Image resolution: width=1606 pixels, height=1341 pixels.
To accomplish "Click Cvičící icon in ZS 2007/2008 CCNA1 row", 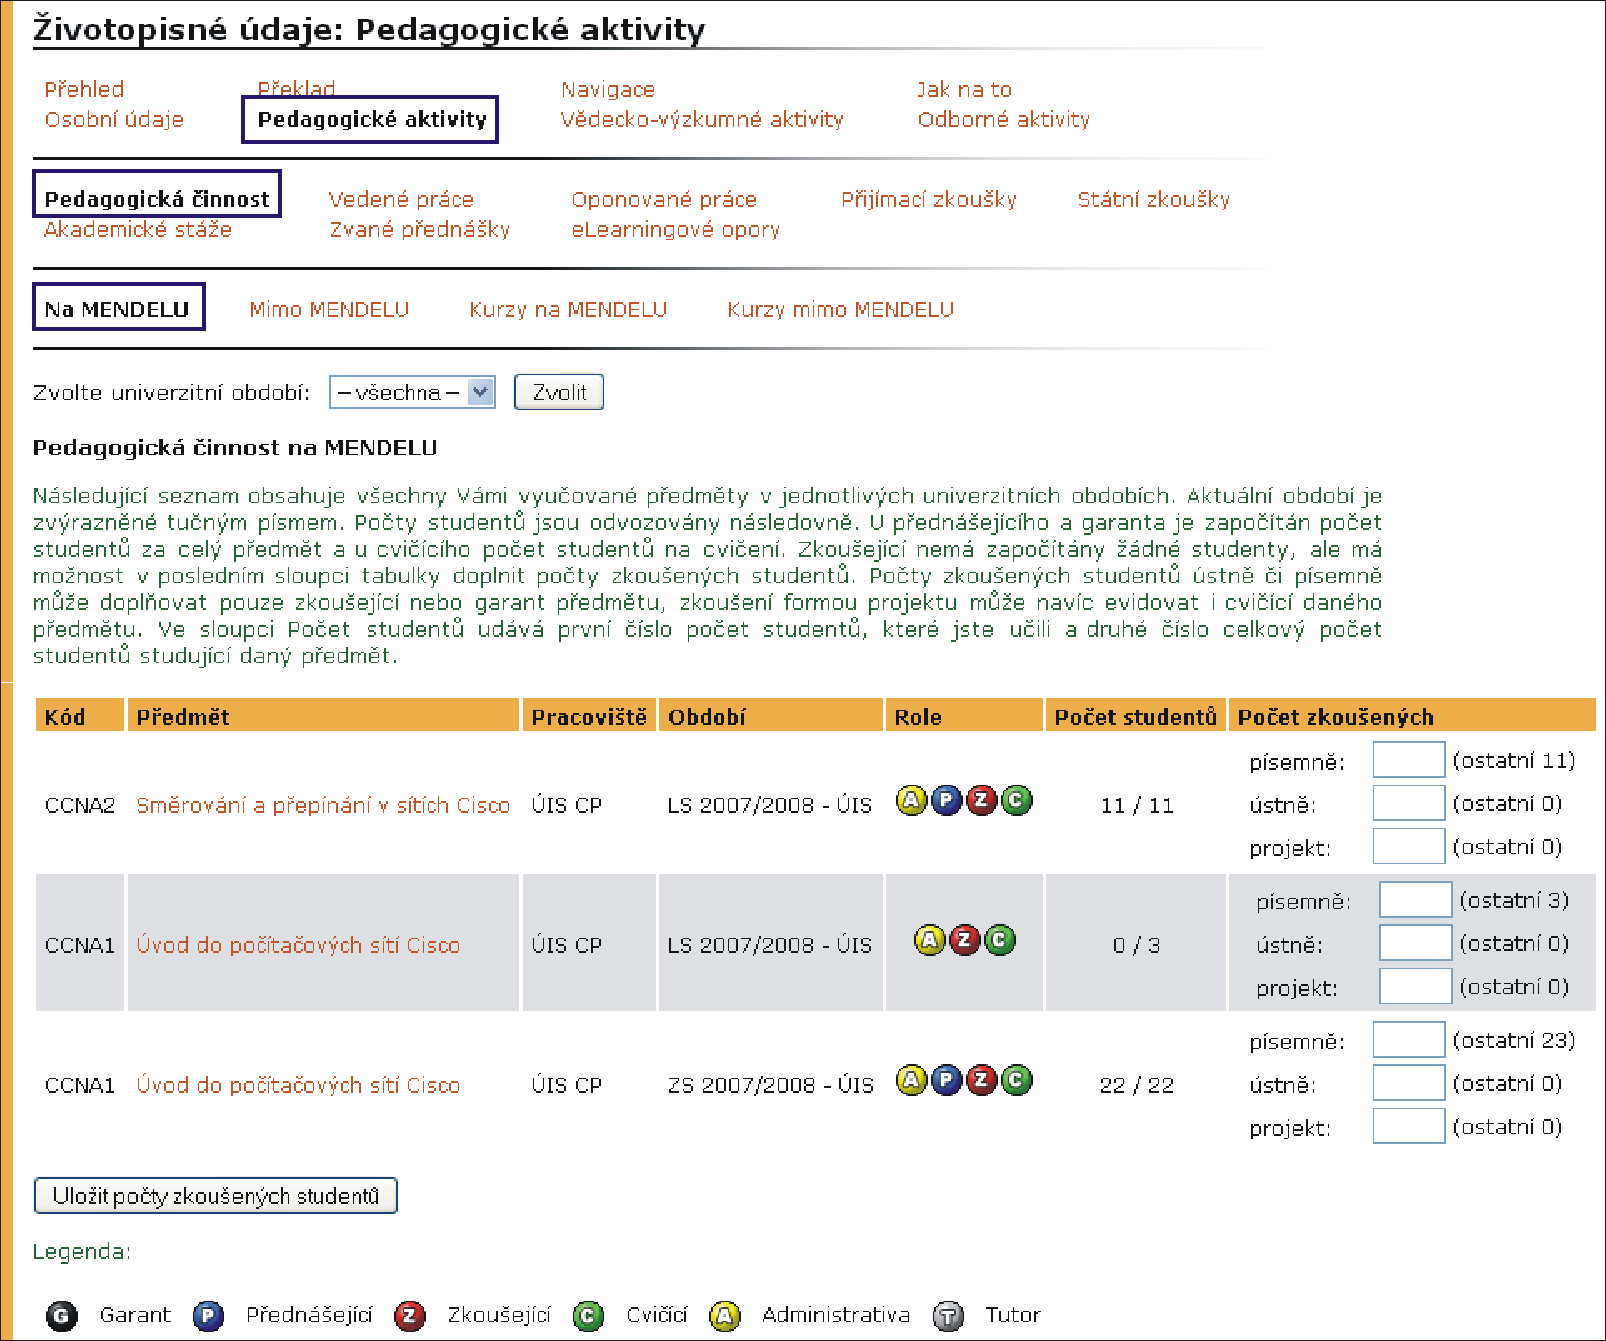I will 1016,1080.
